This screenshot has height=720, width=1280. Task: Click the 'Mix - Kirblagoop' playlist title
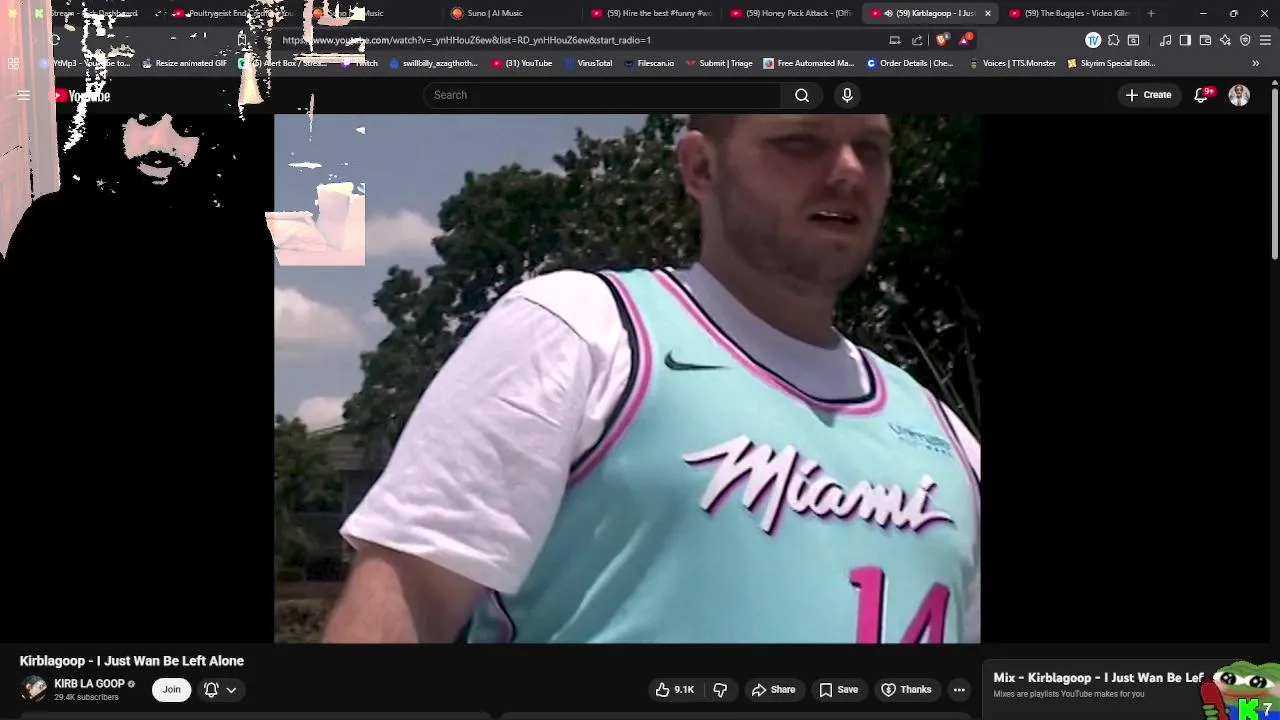pyautogui.click(x=1098, y=678)
